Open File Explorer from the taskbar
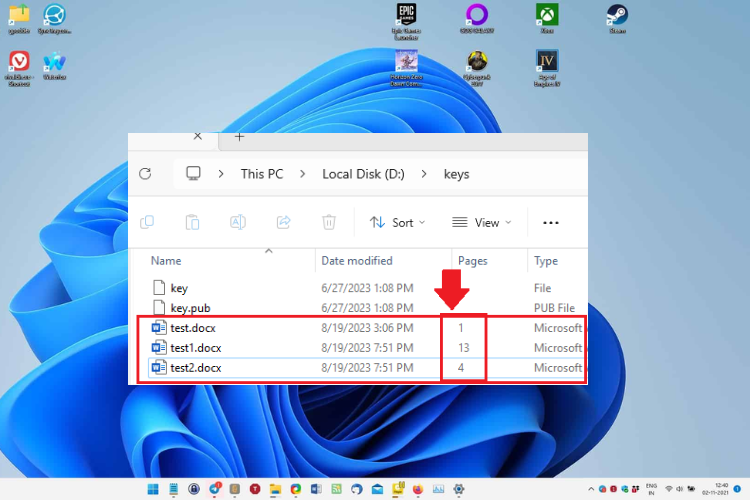 [x=275, y=489]
